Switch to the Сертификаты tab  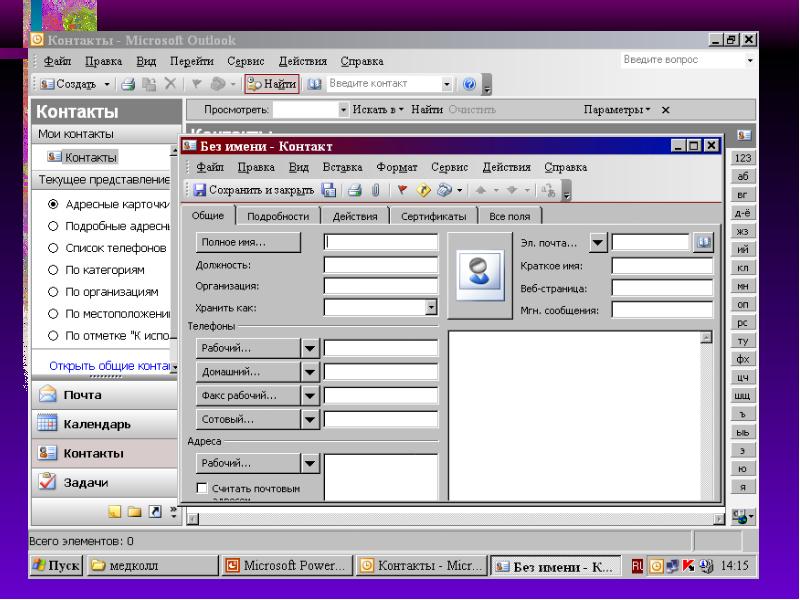pos(434,216)
